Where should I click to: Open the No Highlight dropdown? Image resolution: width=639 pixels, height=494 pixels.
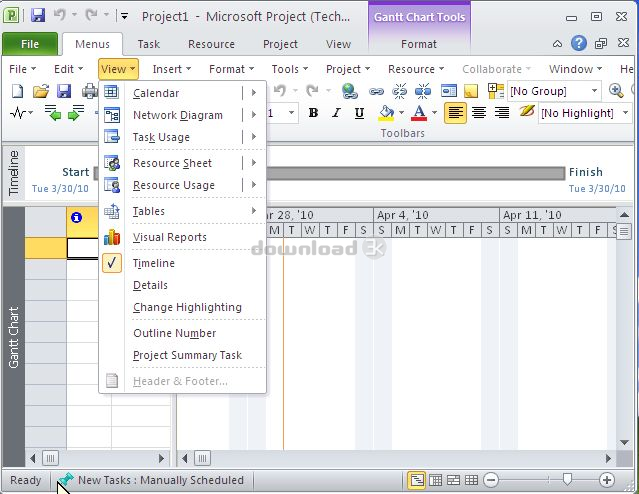[626, 112]
